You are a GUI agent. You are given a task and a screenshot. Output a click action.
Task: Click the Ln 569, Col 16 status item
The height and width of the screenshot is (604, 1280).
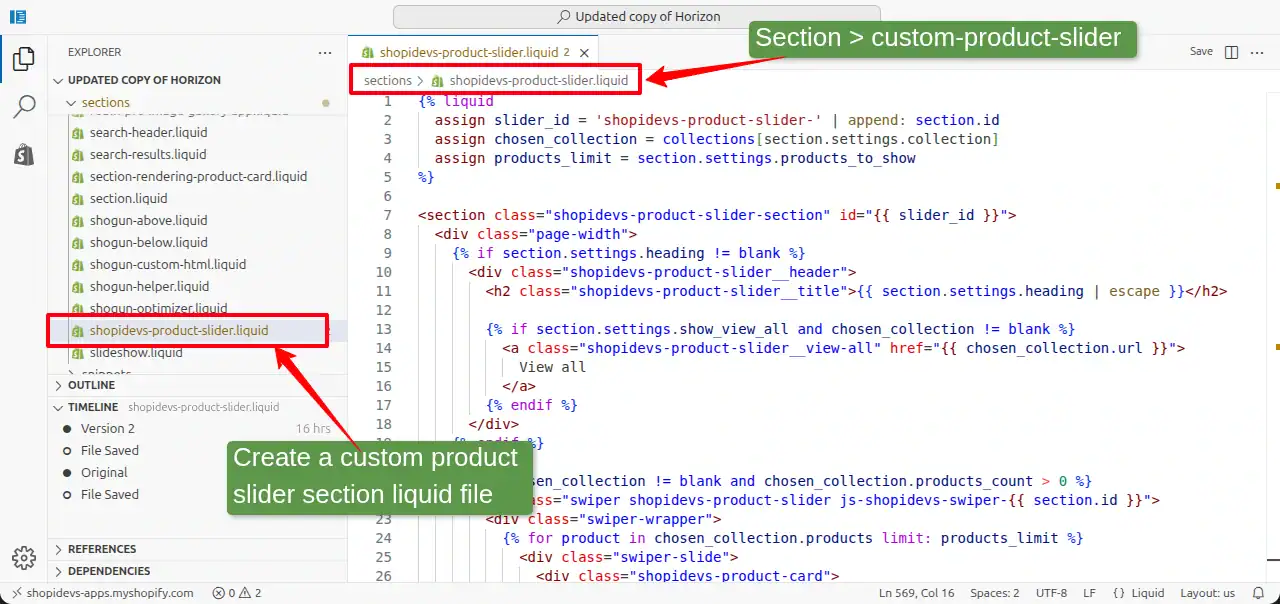pos(916,593)
